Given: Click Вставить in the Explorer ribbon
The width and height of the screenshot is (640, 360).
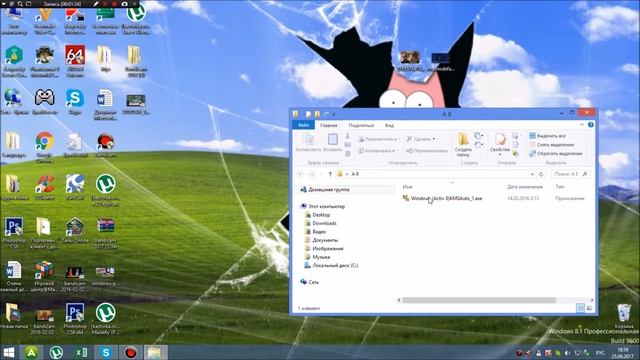Looking at the screenshot, I should (x=333, y=143).
